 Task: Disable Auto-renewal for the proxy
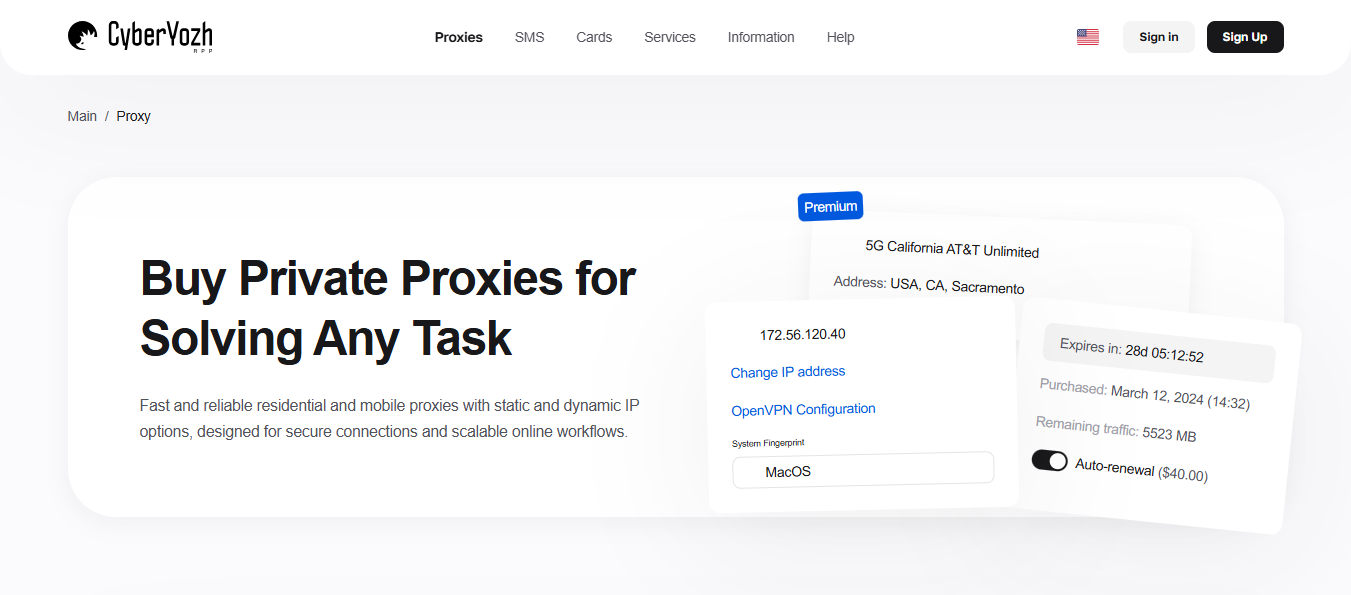click(x=1050, y=460)
